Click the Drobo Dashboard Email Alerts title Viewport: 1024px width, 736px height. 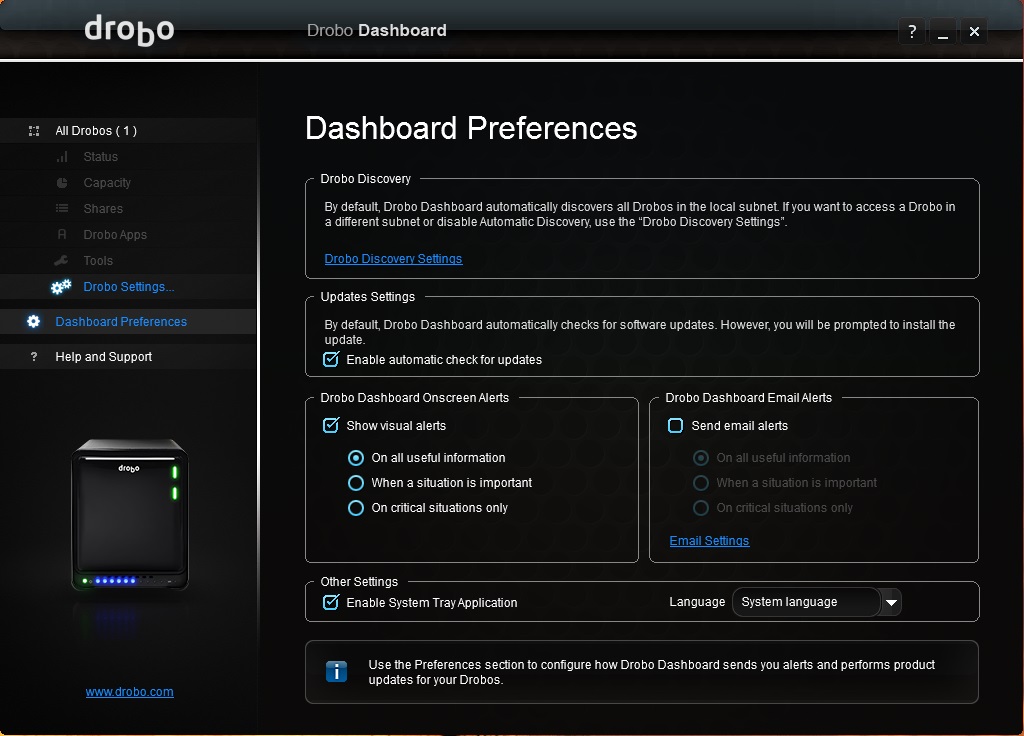[x=748, y=398]
